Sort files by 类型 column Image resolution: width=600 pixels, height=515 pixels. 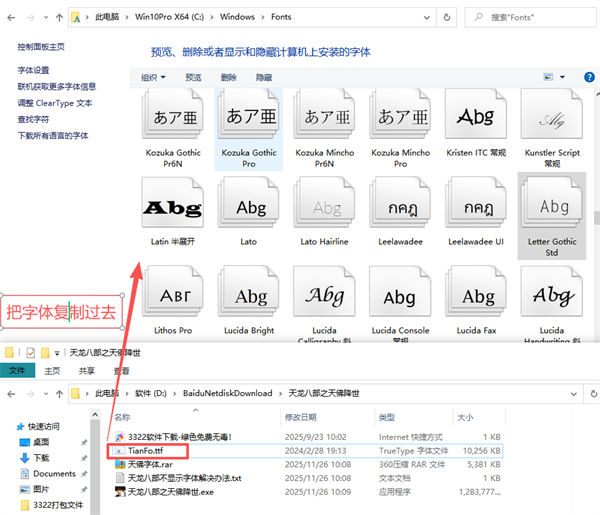(x=386, y=417)
